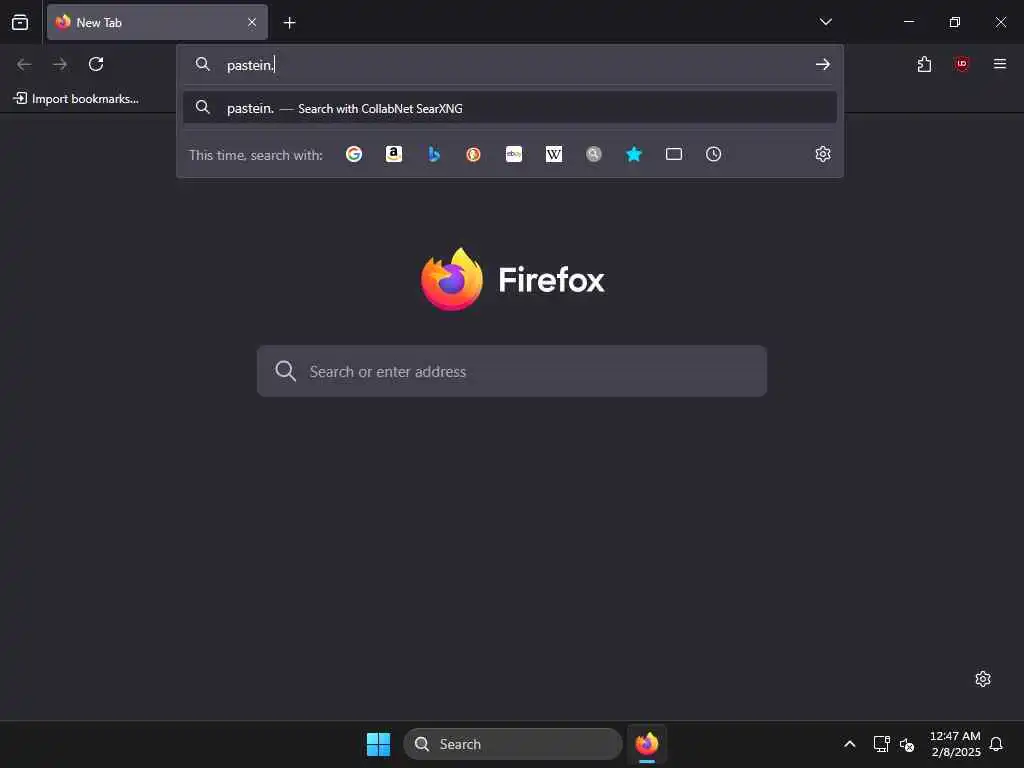Screen dimensions: 1024x768
Task: Search open tabs via tab icon
Action: pyautogui.click(x=674, y=154)
